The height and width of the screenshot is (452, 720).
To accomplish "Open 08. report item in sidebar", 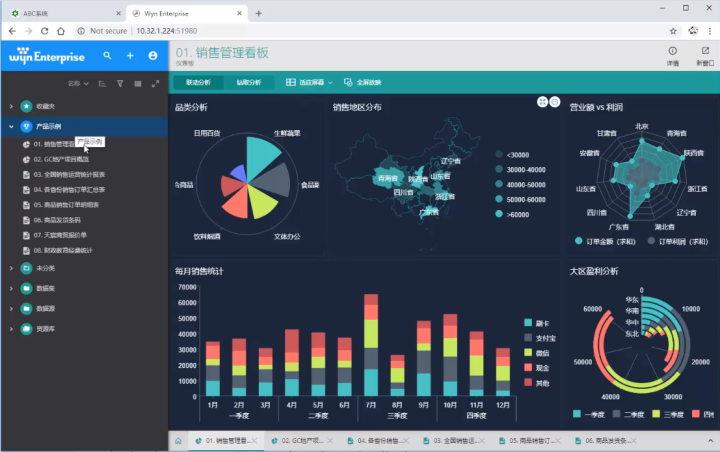I will (63, 250).
